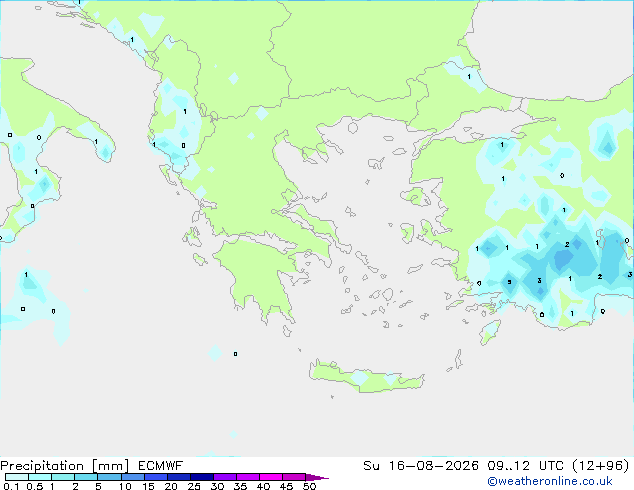Click the Peloponnese peninsula on the map
The height and width of the screenshot is (490, 634).
click(x=259, y=275)
